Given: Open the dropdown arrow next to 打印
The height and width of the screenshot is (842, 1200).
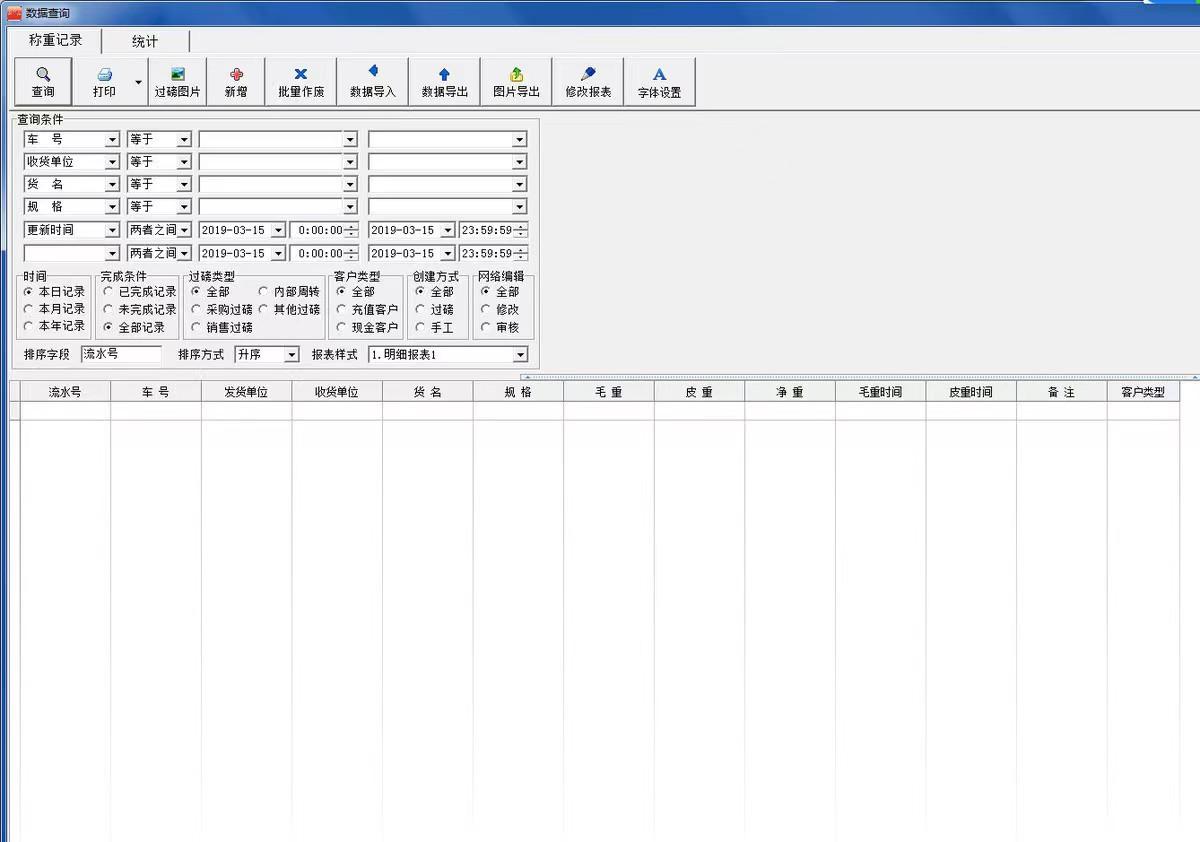Looking at the screenshot, I should tap(139, 82).
